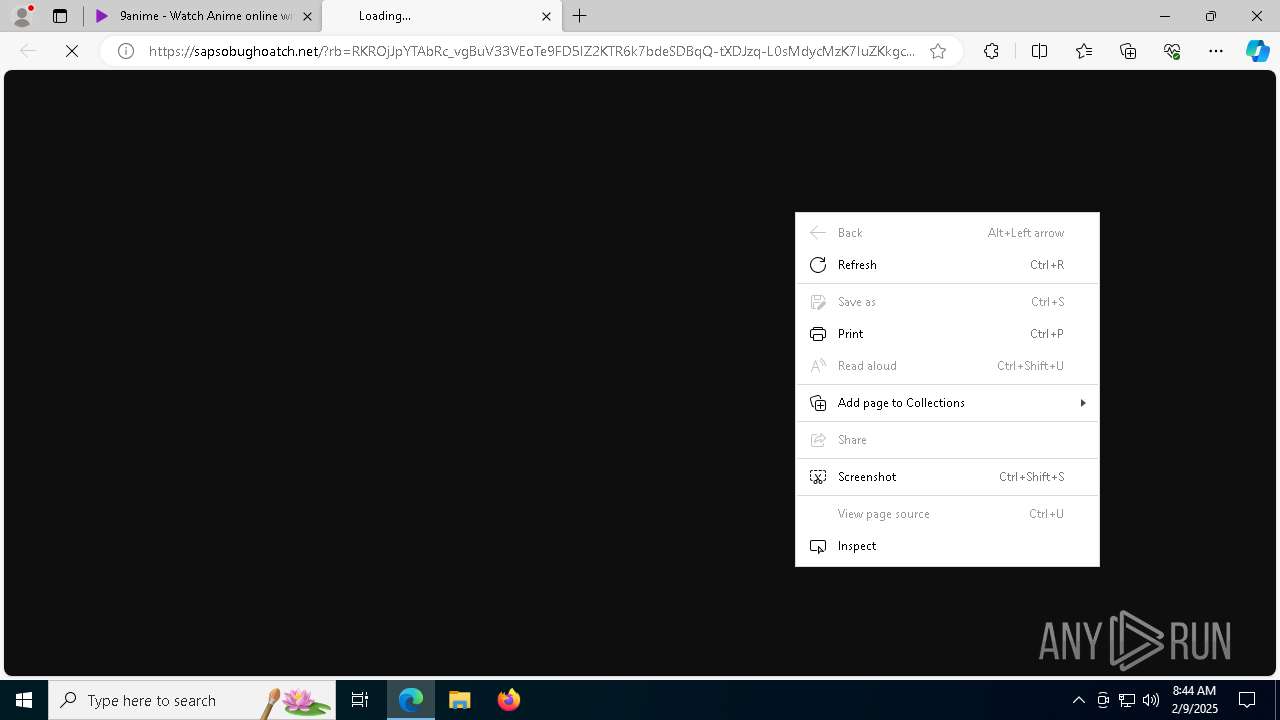The image size is (1280, 720).
Task: Open Microsoft Edge from taskbar
Action: [411, 700]
